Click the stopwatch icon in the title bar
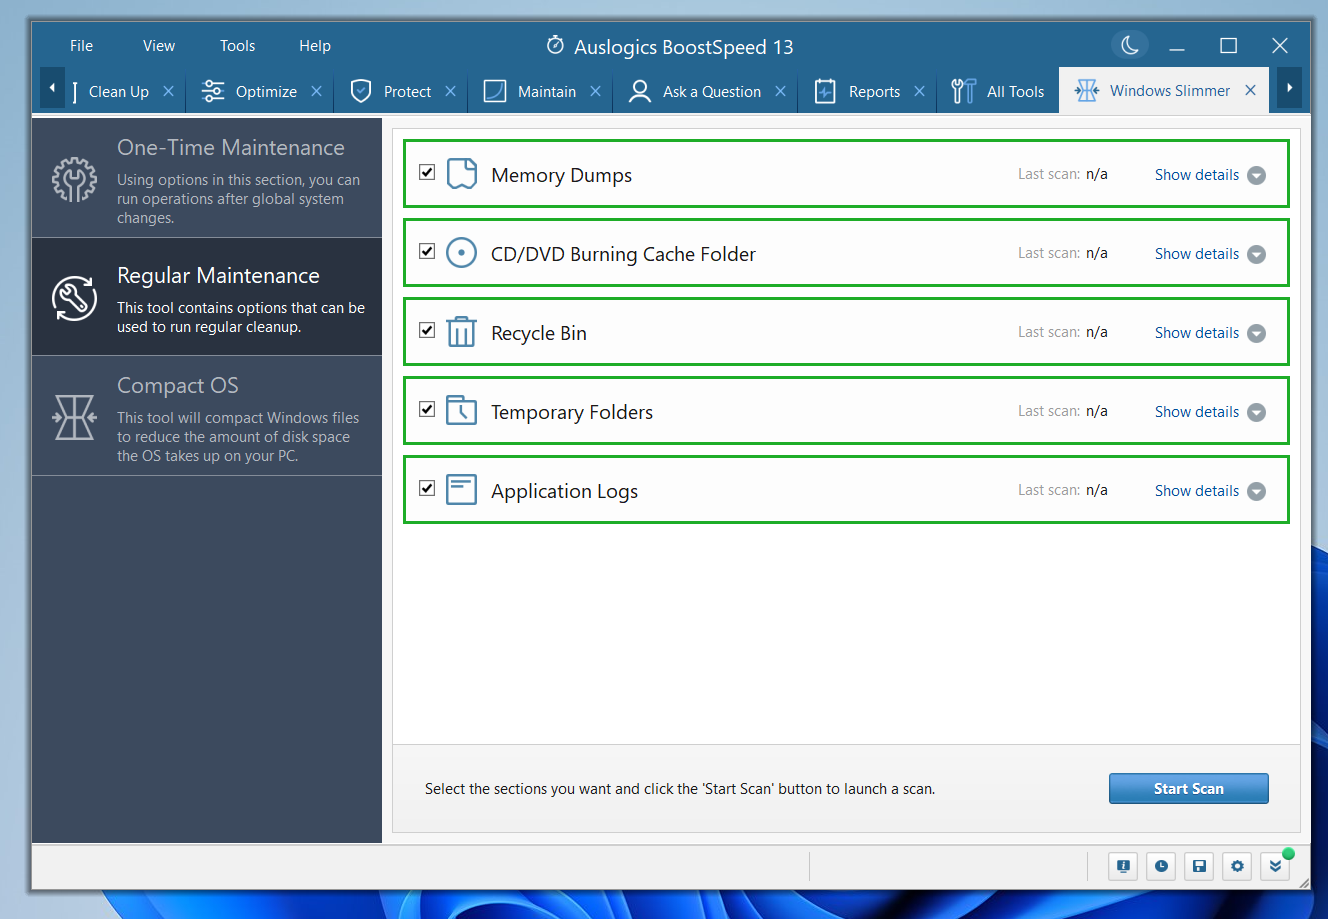 click(555, 46)
